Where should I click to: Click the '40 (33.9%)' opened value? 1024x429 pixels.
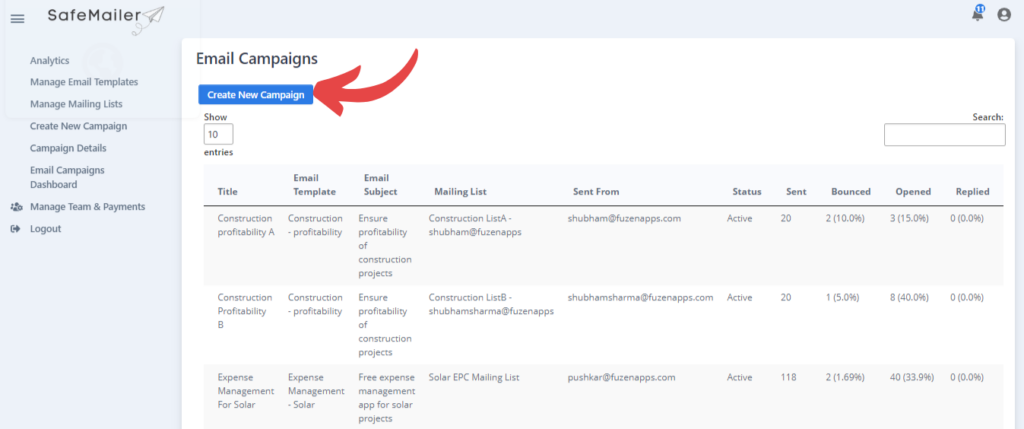[x=912, y=377]
